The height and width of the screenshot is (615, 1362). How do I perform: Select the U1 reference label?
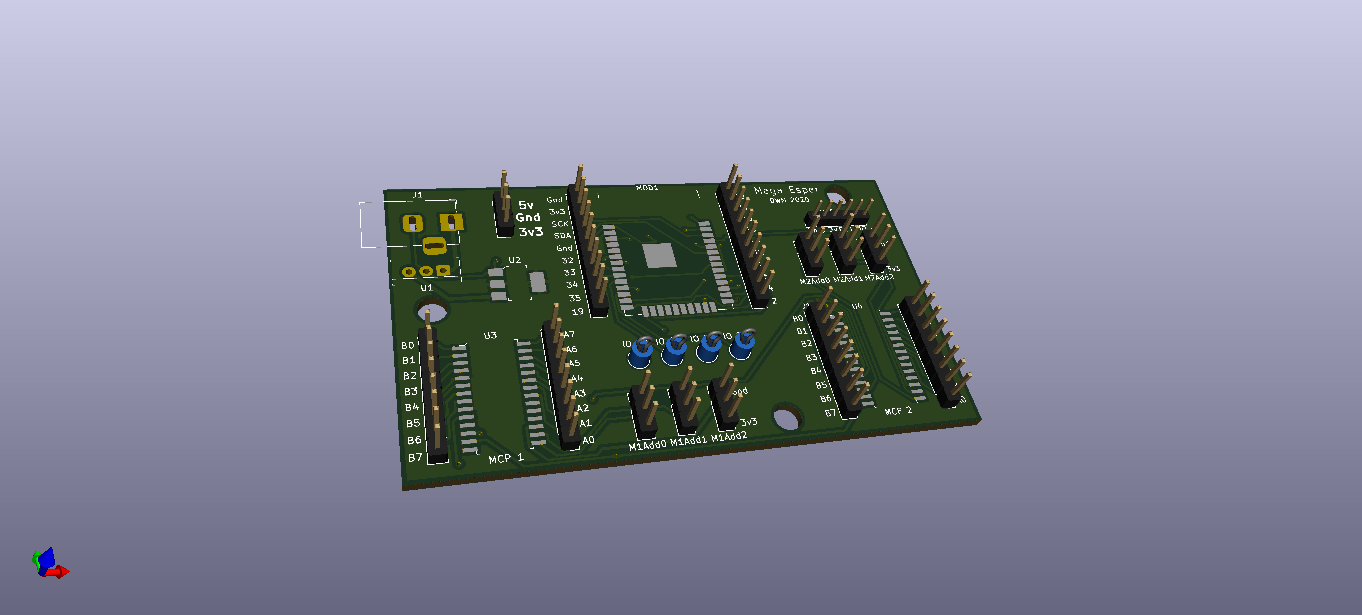426,288
